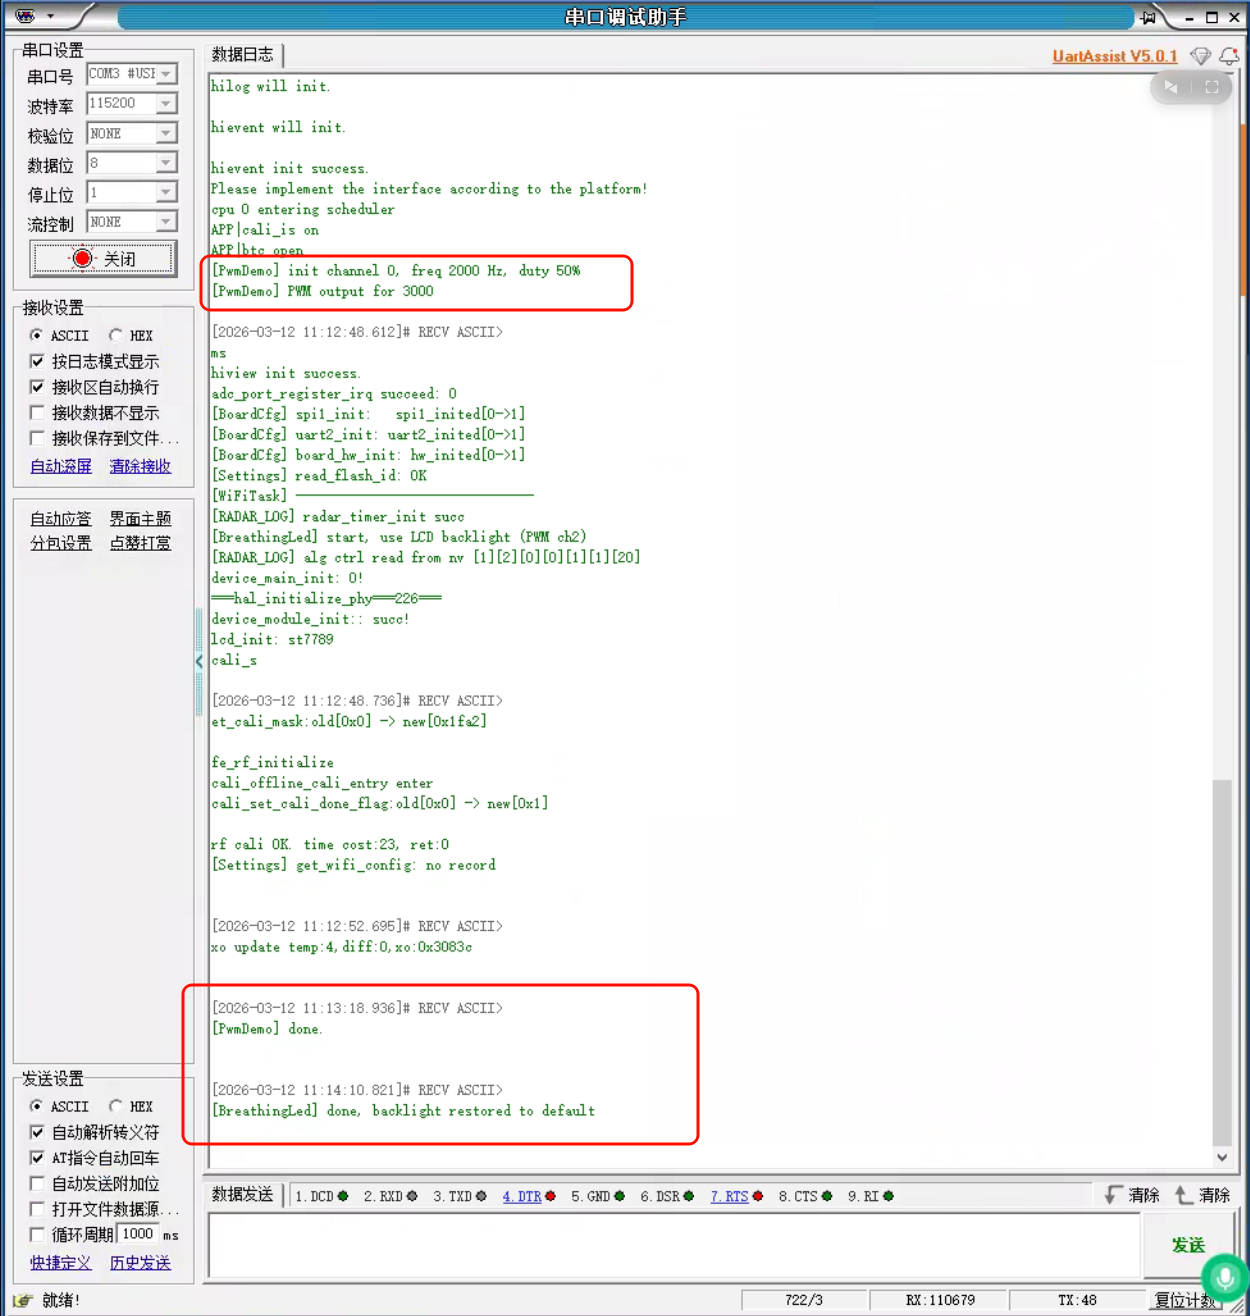Toggle AT指令自动回车 checkbox

(37, 1158)
